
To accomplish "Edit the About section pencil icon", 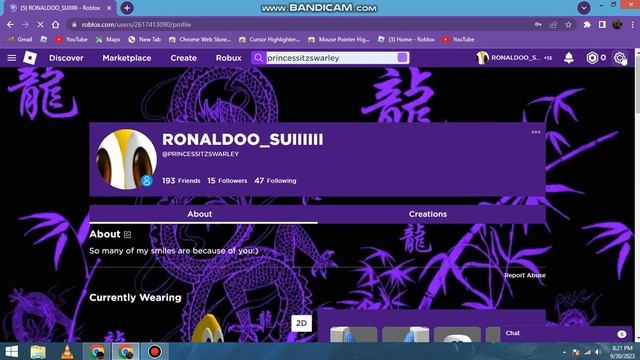I will click(x=127, y=234).
